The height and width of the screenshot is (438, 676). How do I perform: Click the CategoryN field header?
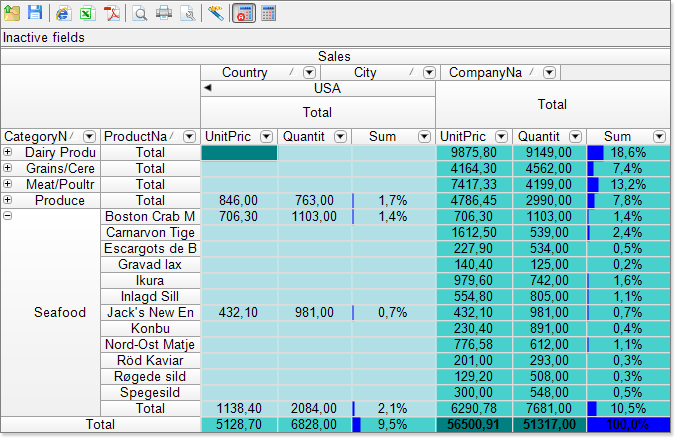(50, 137)
